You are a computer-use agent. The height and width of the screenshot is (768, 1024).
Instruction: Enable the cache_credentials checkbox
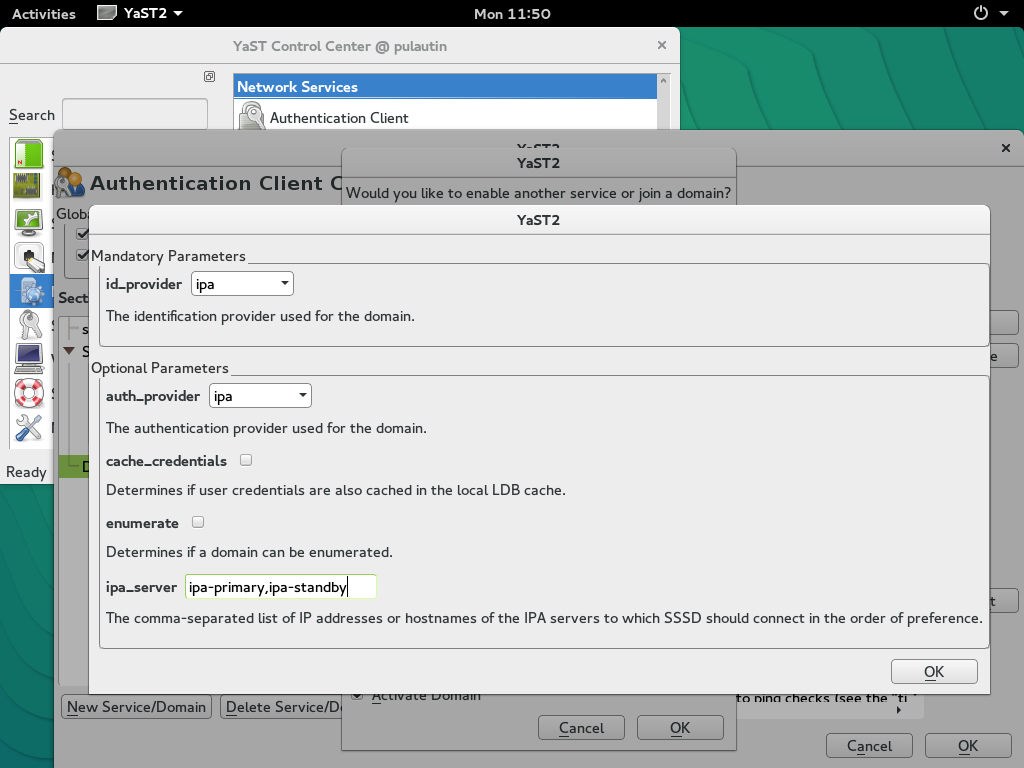point(245,459)
